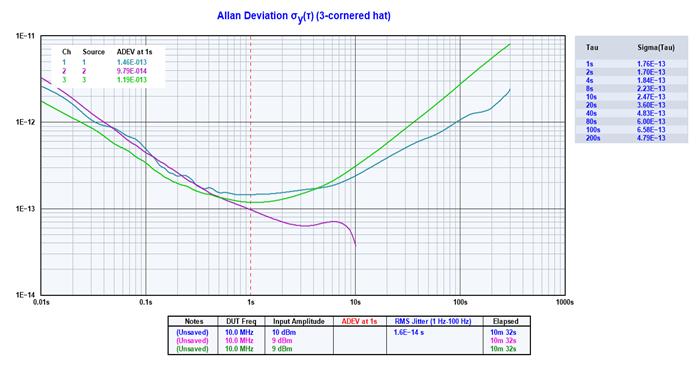This screenshot has height=376, width=698.
Task: Select the 8s row sigma 2.23E-13
Action: 651,89
